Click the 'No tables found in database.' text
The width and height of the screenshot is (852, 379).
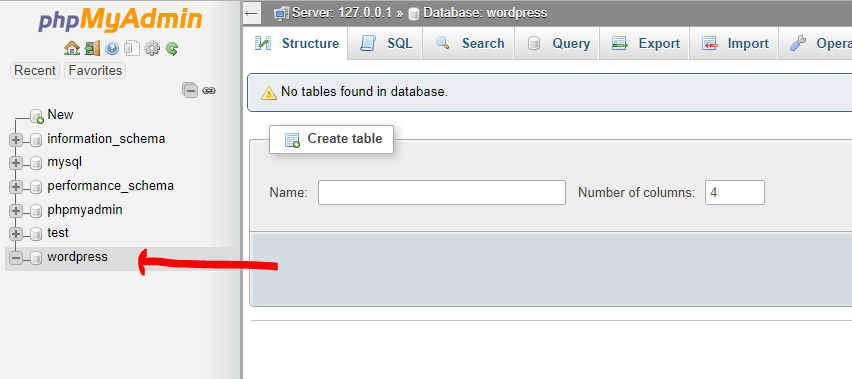(x=364, y=92)
